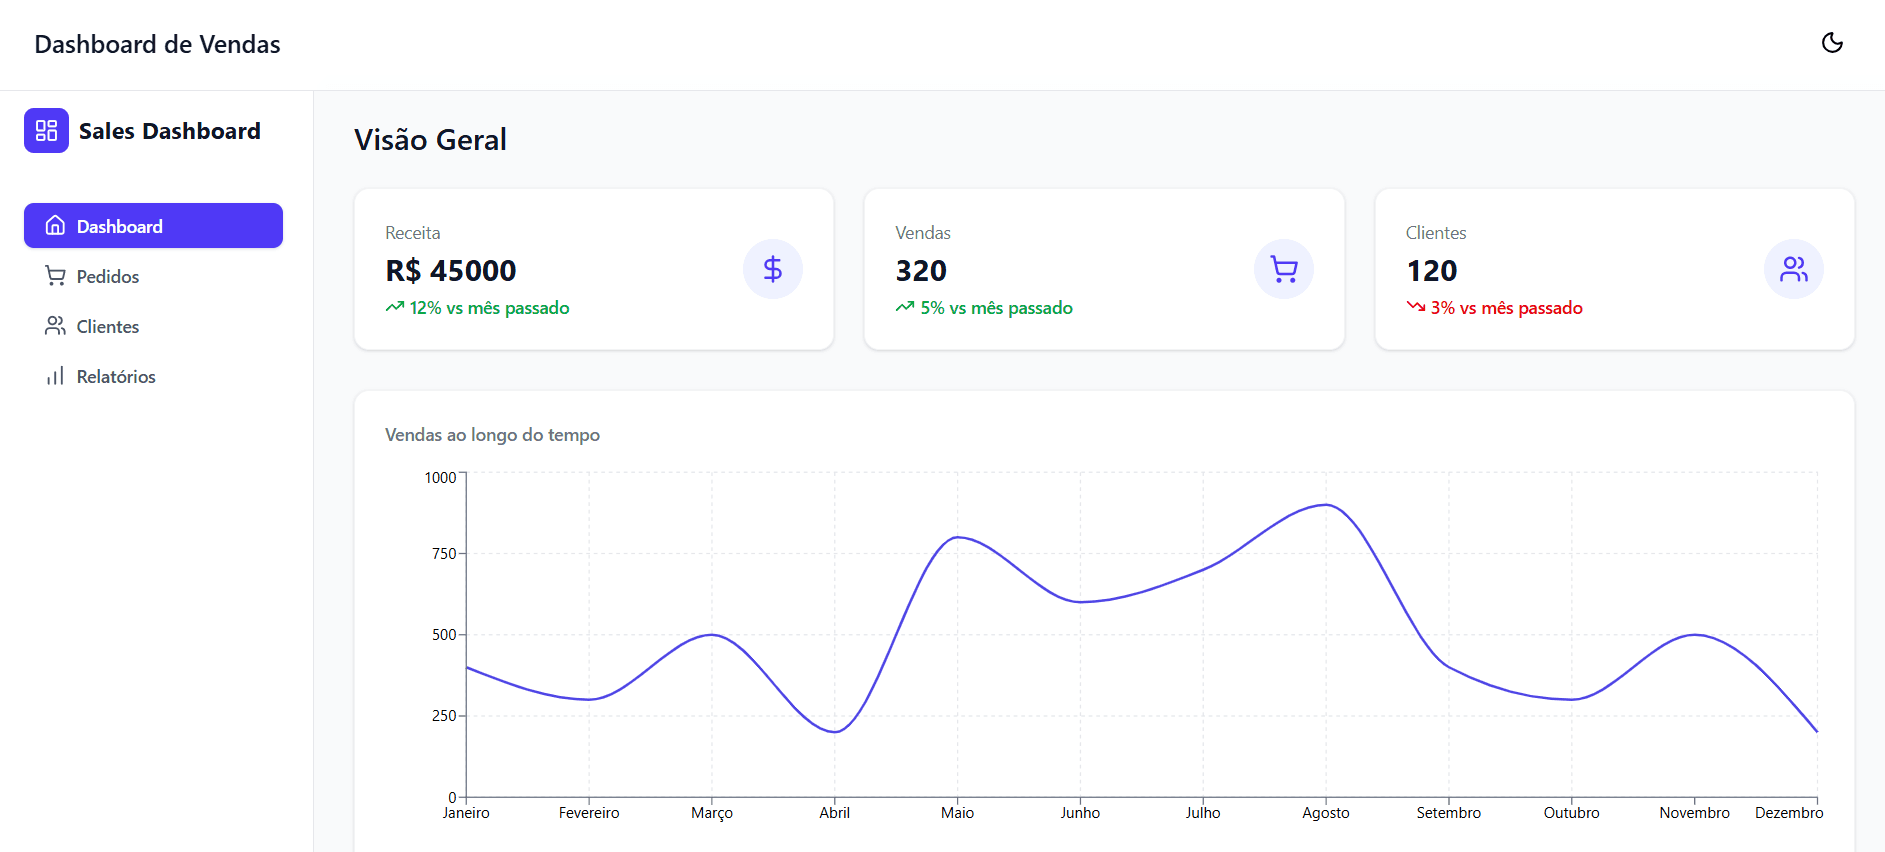Open the Dashboard menu item
1885x852 pixels.
click(x=153, y=226)
